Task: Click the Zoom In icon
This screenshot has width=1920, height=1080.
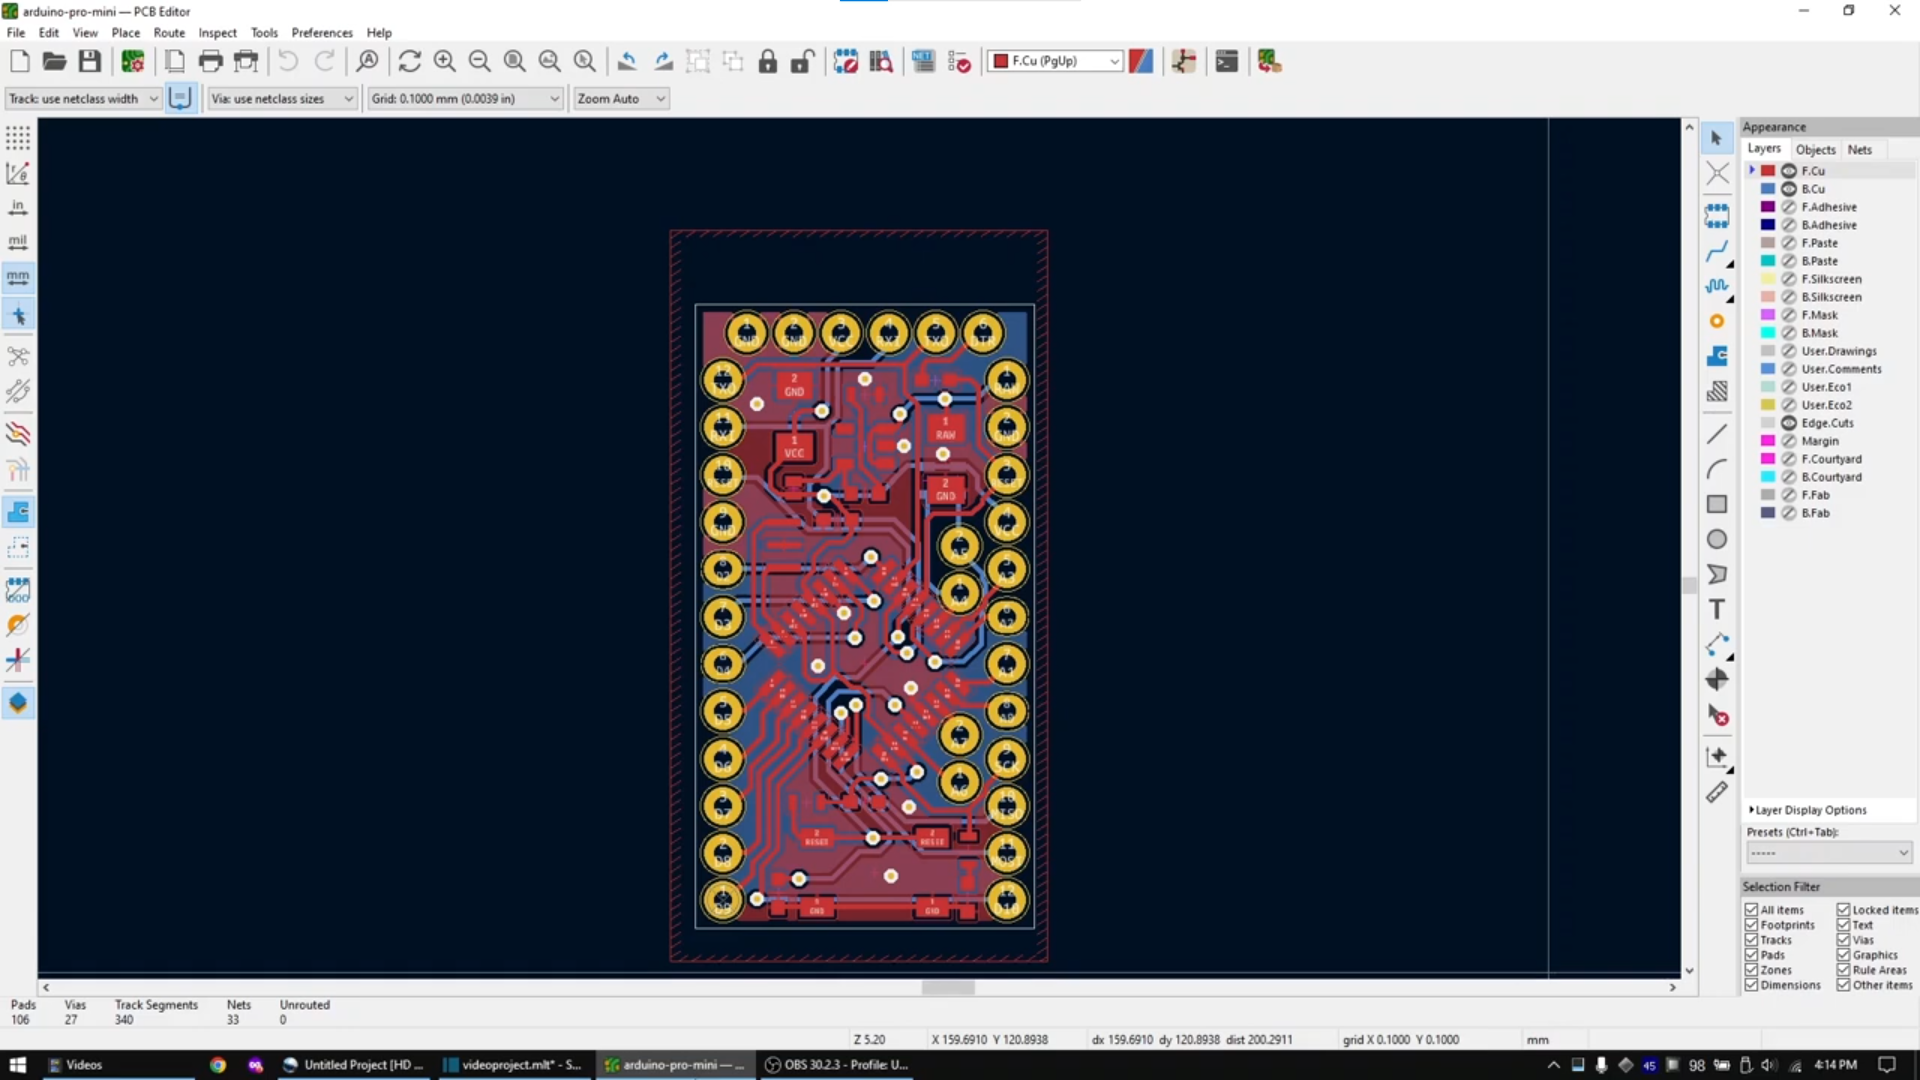Action: click(x=444, y=62)
